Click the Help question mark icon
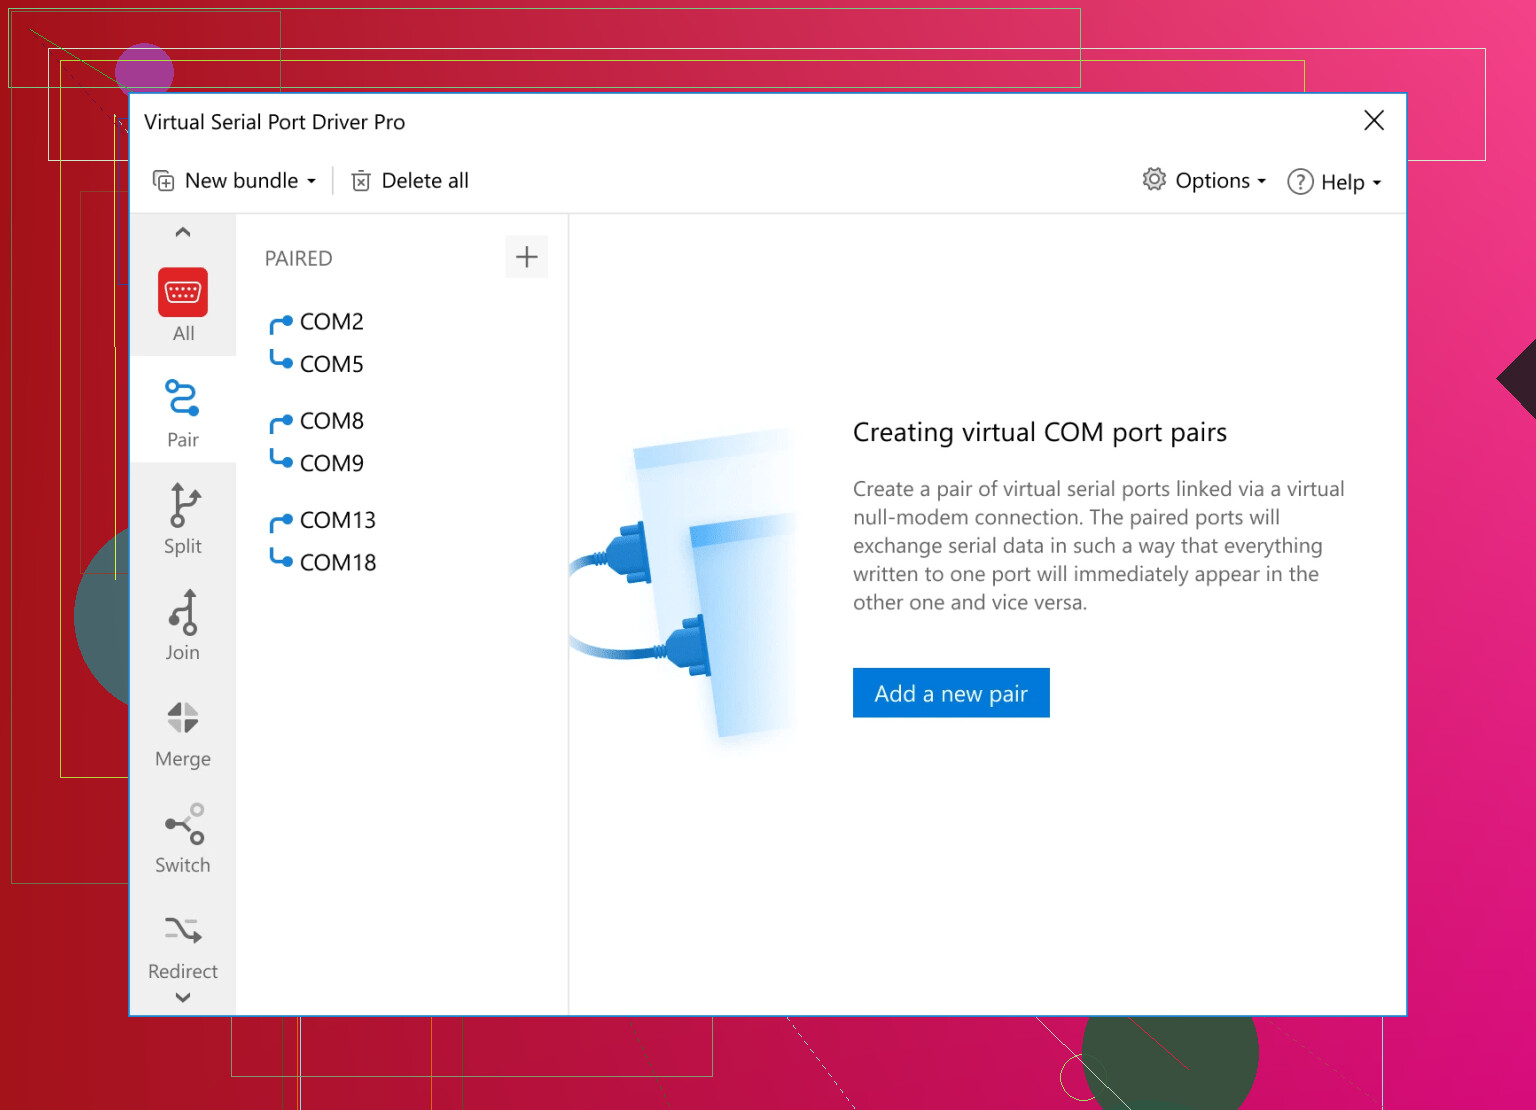 point(1300,181)
